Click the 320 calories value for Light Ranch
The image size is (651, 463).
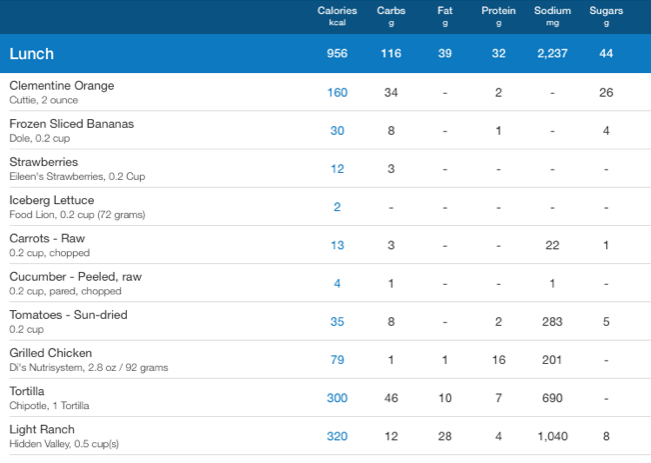tap(337, 435)
